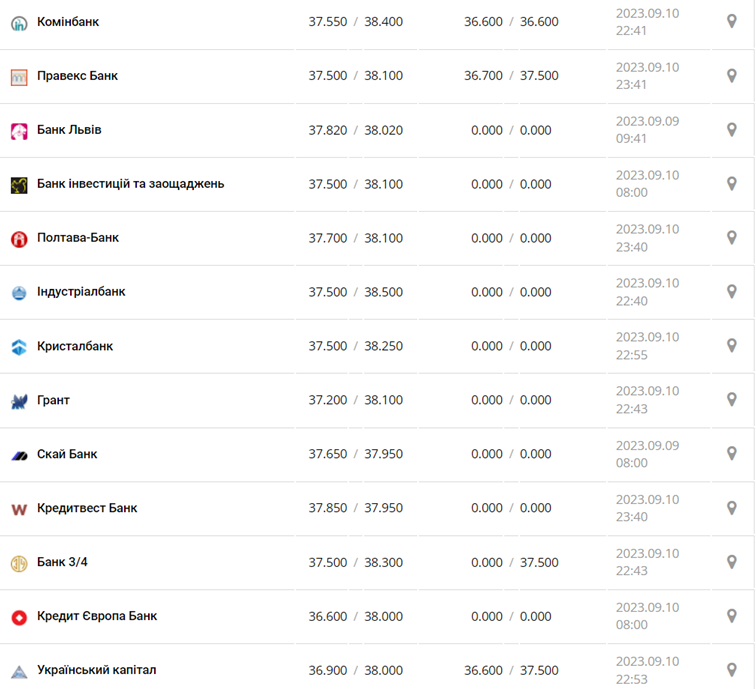Show location pin for Індустріалбанк
756x689 pixels.
732,292
